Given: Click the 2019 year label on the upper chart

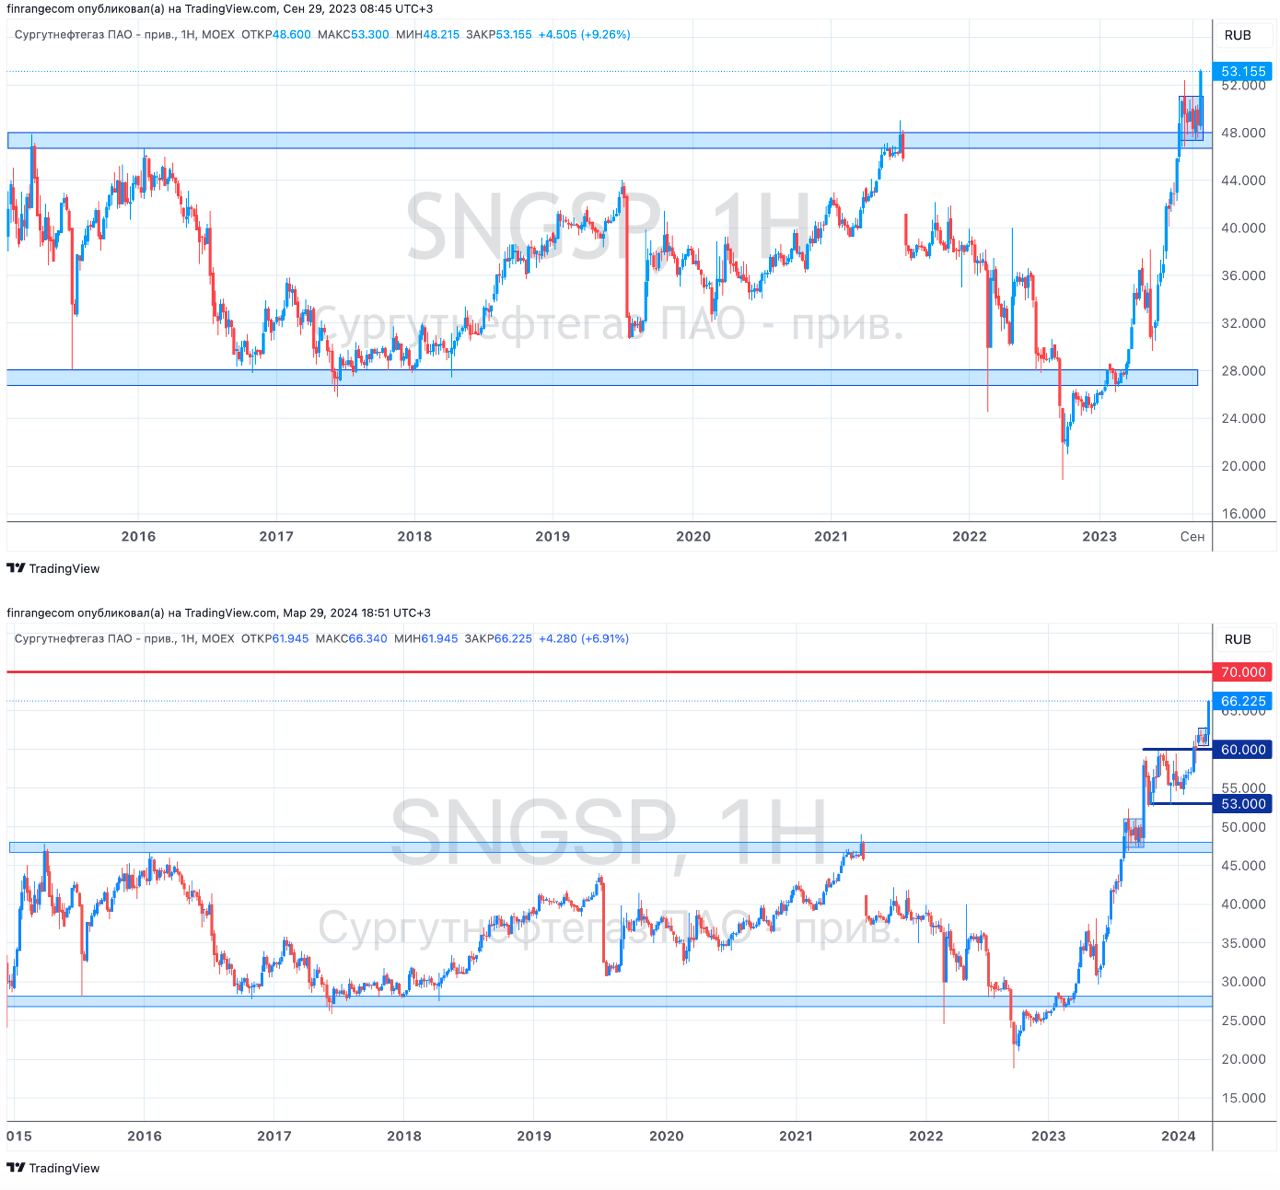Looking at the screenshot, I should 552,536.
